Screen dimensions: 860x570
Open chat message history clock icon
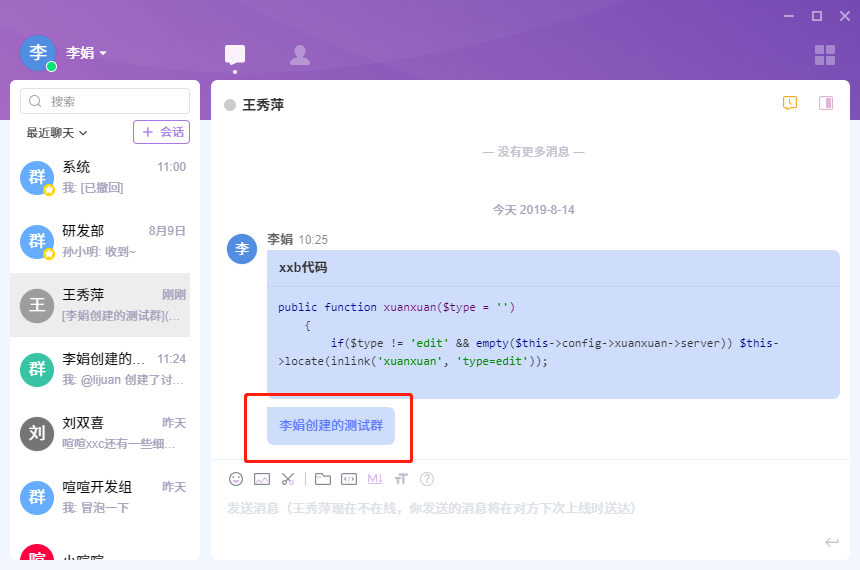[790, 103]
